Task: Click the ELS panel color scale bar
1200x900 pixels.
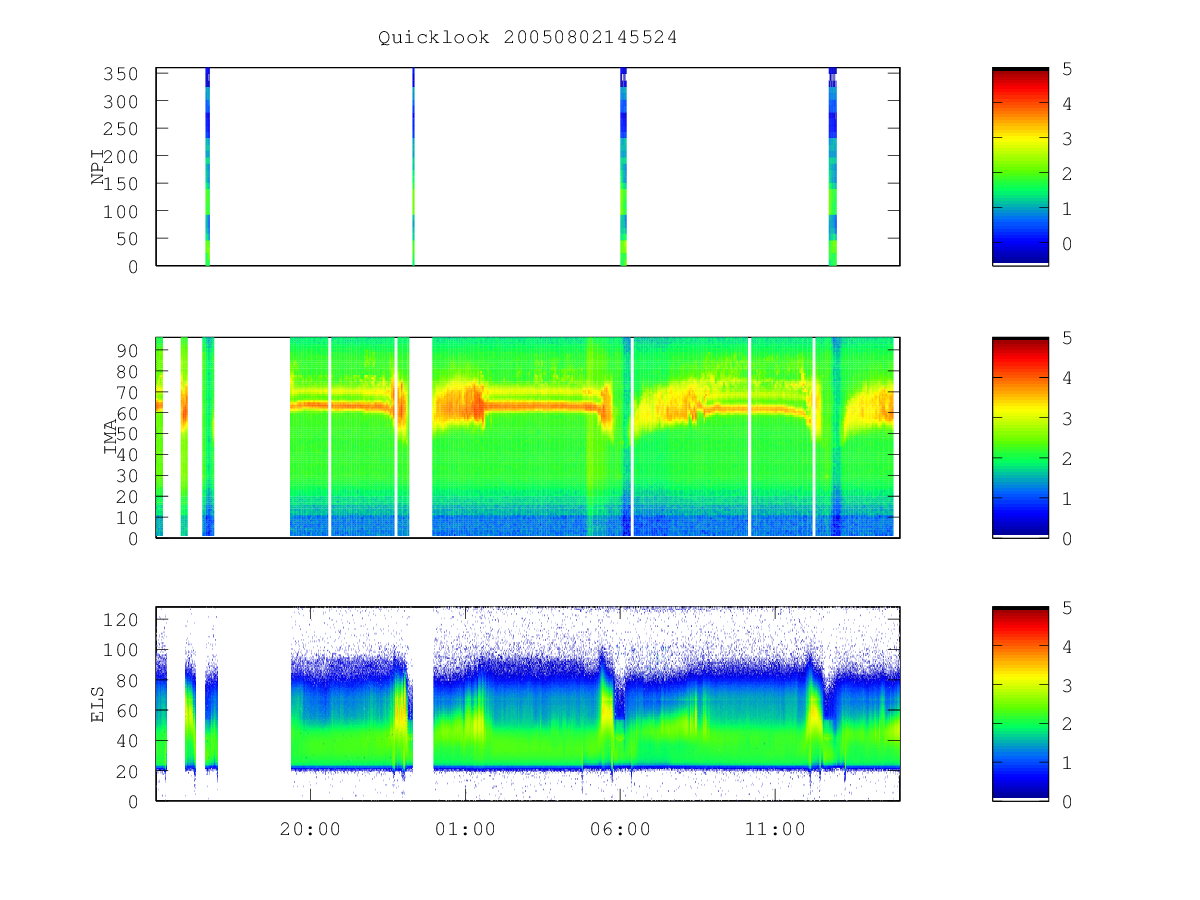Action: 1020,703
